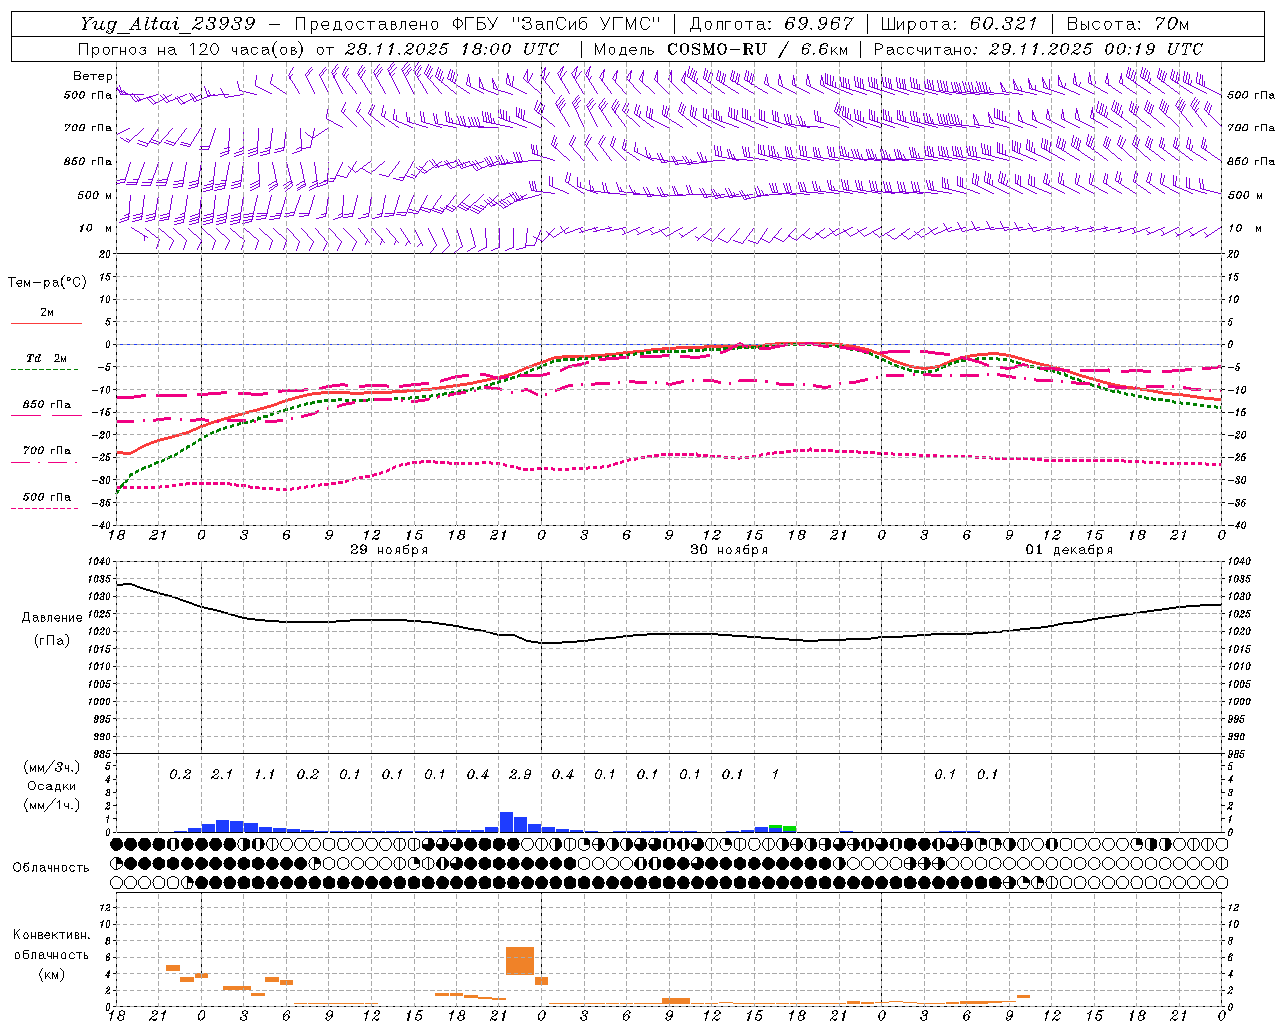Select the 'Долгота: 69.967' header field

pos(772,24)
